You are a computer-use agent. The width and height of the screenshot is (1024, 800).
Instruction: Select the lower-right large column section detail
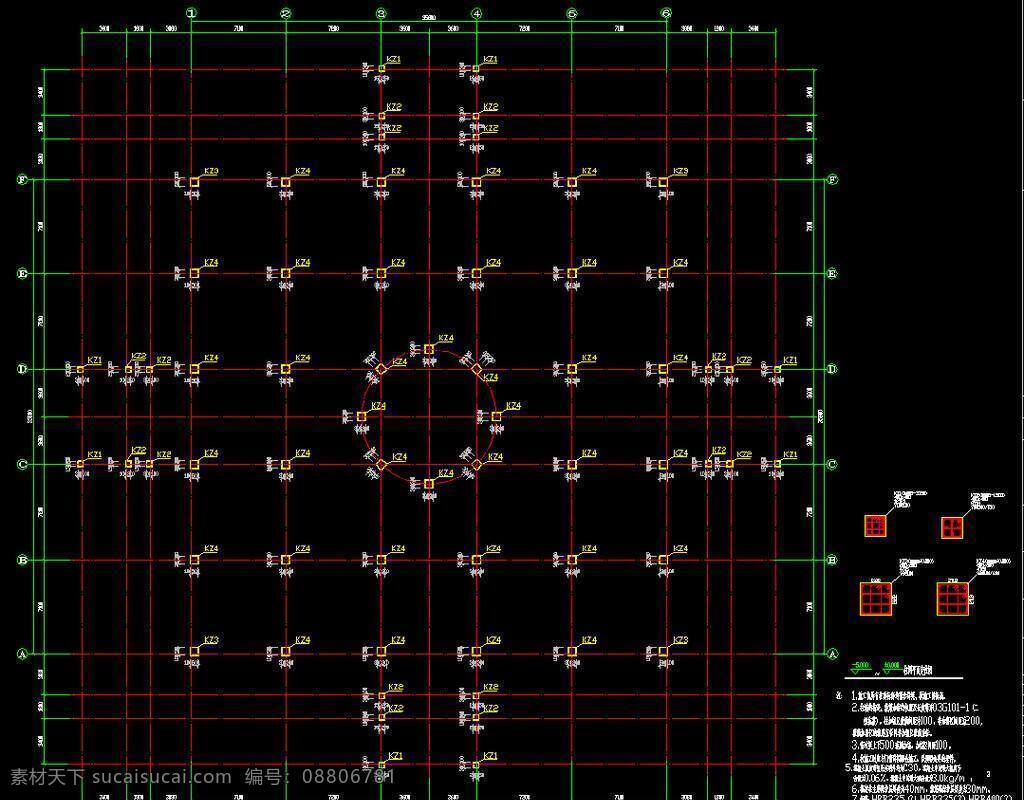953,598
